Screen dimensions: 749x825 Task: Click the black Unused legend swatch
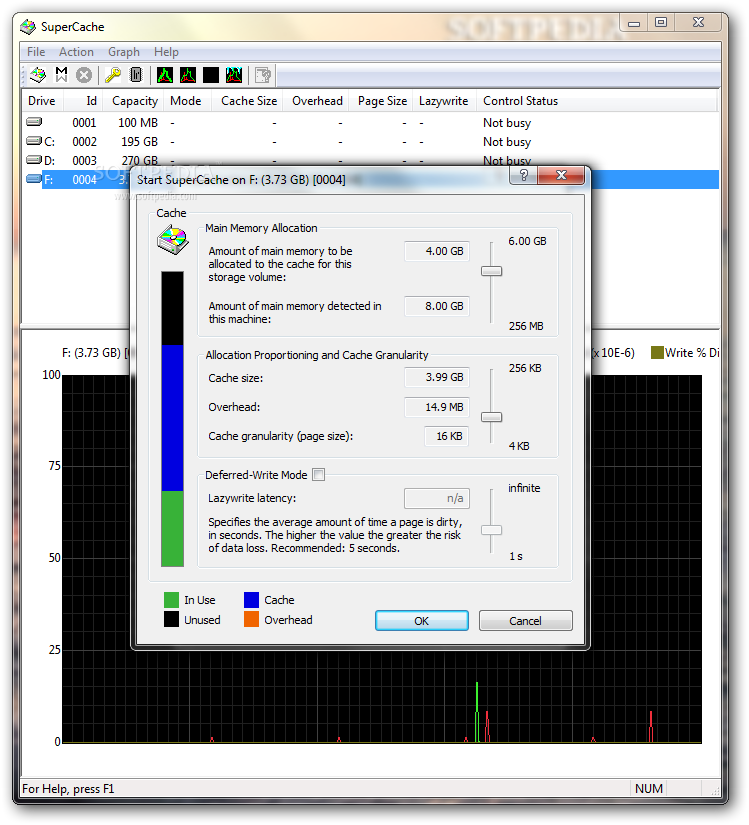pyautogui.click(x=171, y=619)
